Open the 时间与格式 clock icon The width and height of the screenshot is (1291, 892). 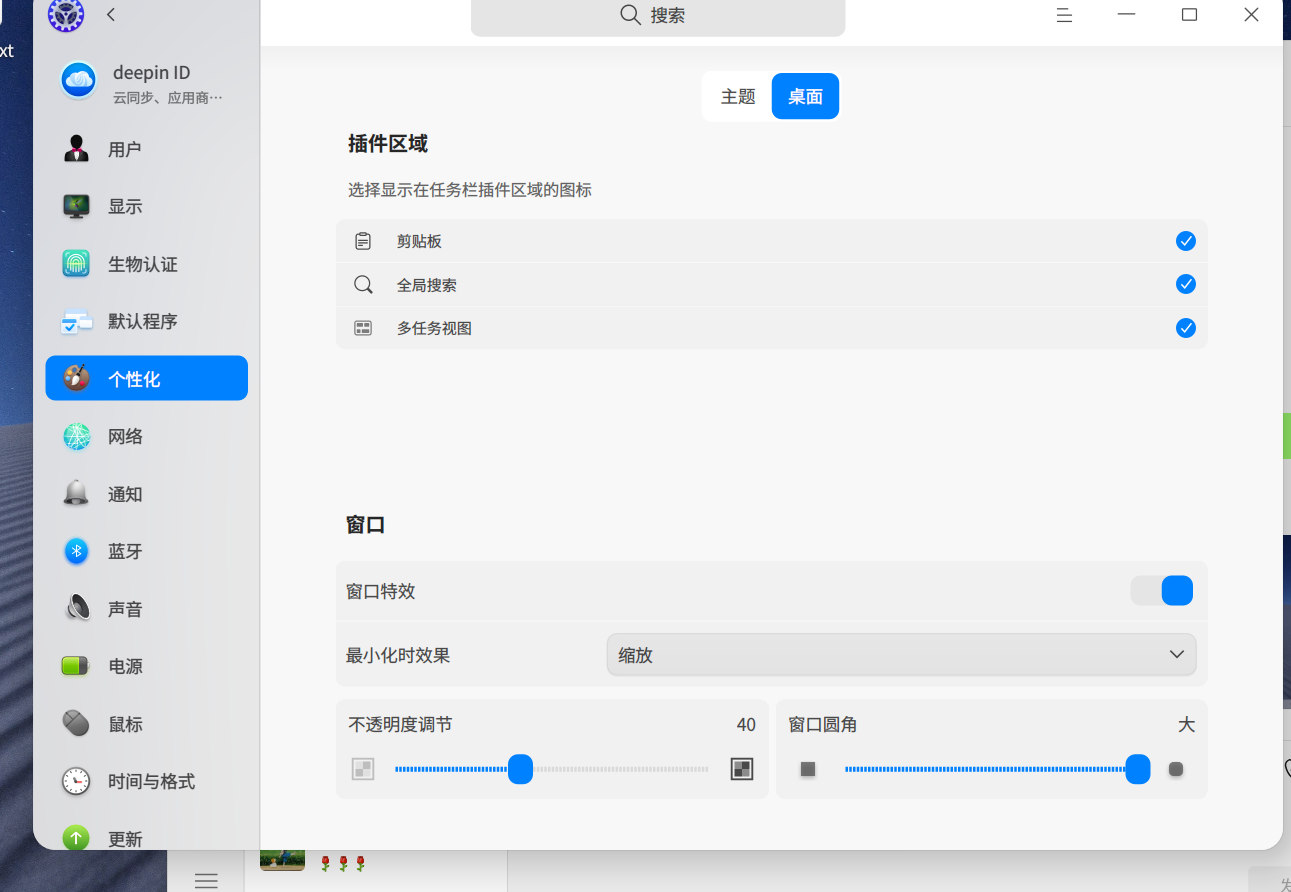(77, 781)
